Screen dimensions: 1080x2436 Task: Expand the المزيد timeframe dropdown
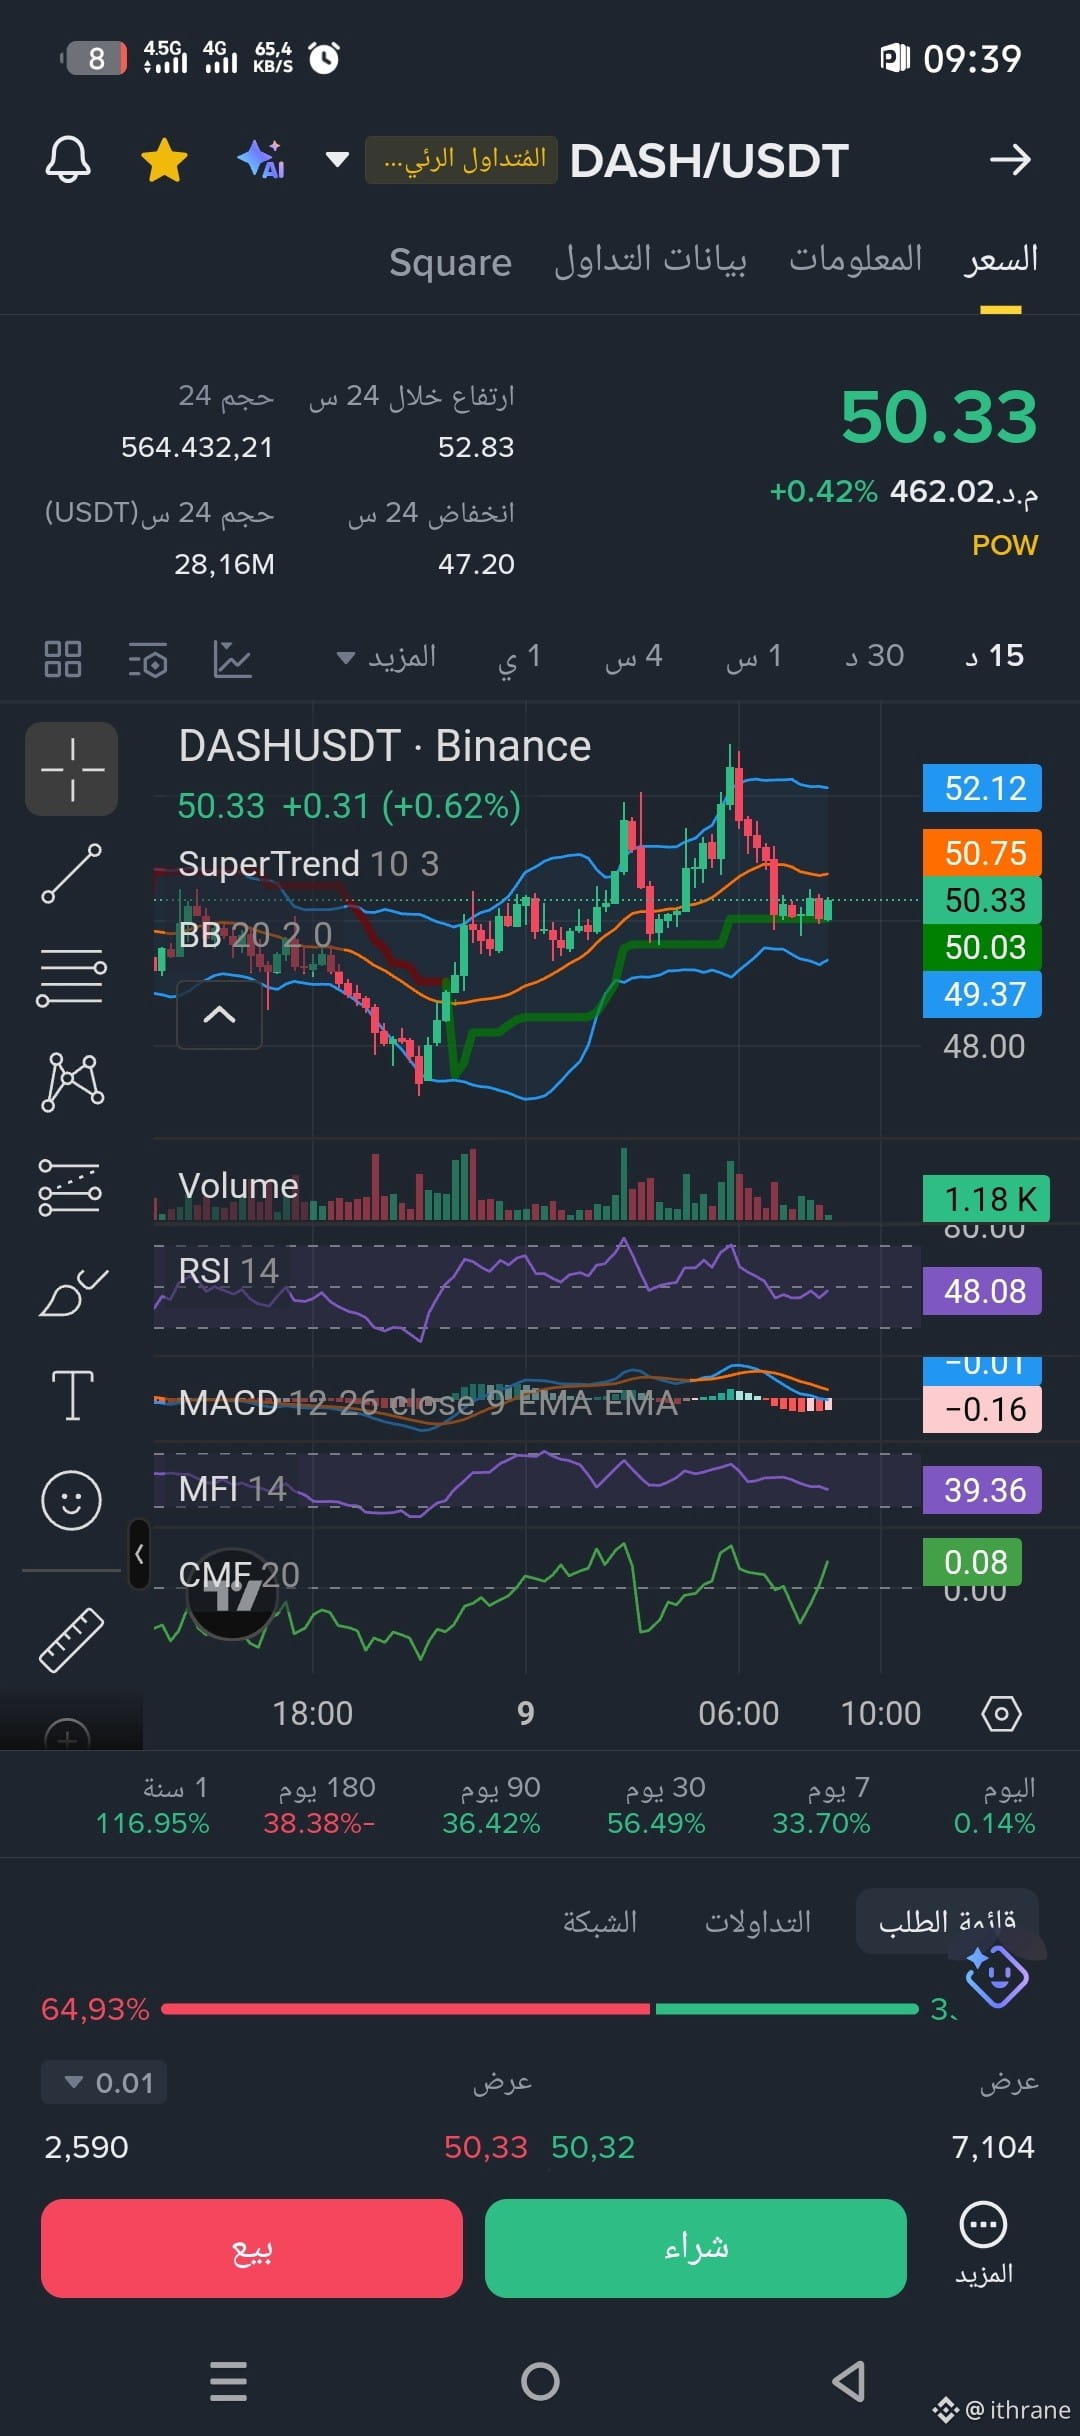click(386, 657)
